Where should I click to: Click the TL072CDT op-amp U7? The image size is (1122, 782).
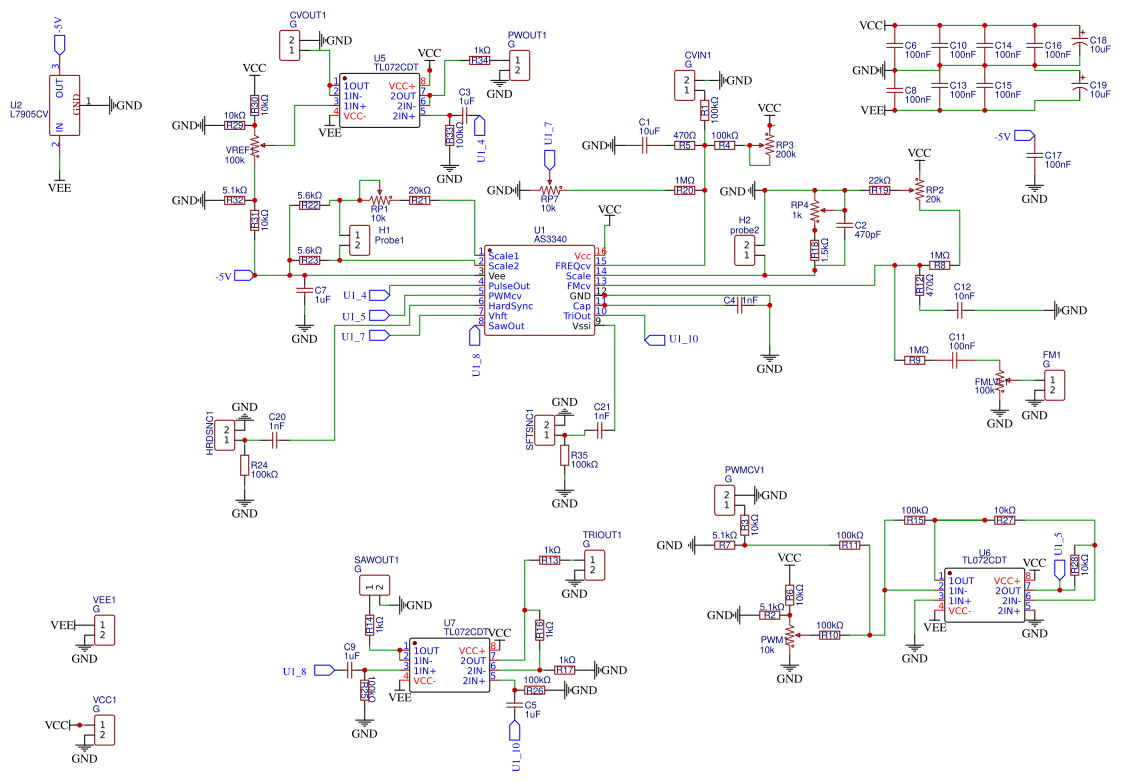[x=450, y=665]
